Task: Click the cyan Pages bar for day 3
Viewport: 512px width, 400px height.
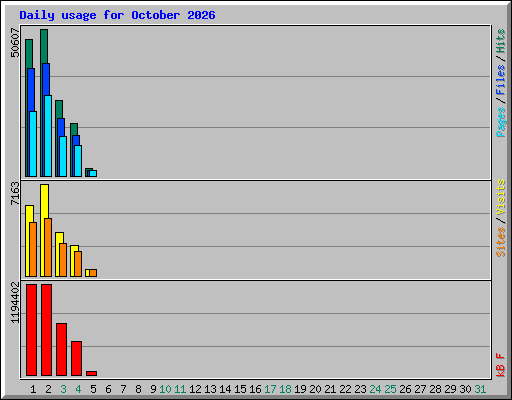Action: coord(63,156)
